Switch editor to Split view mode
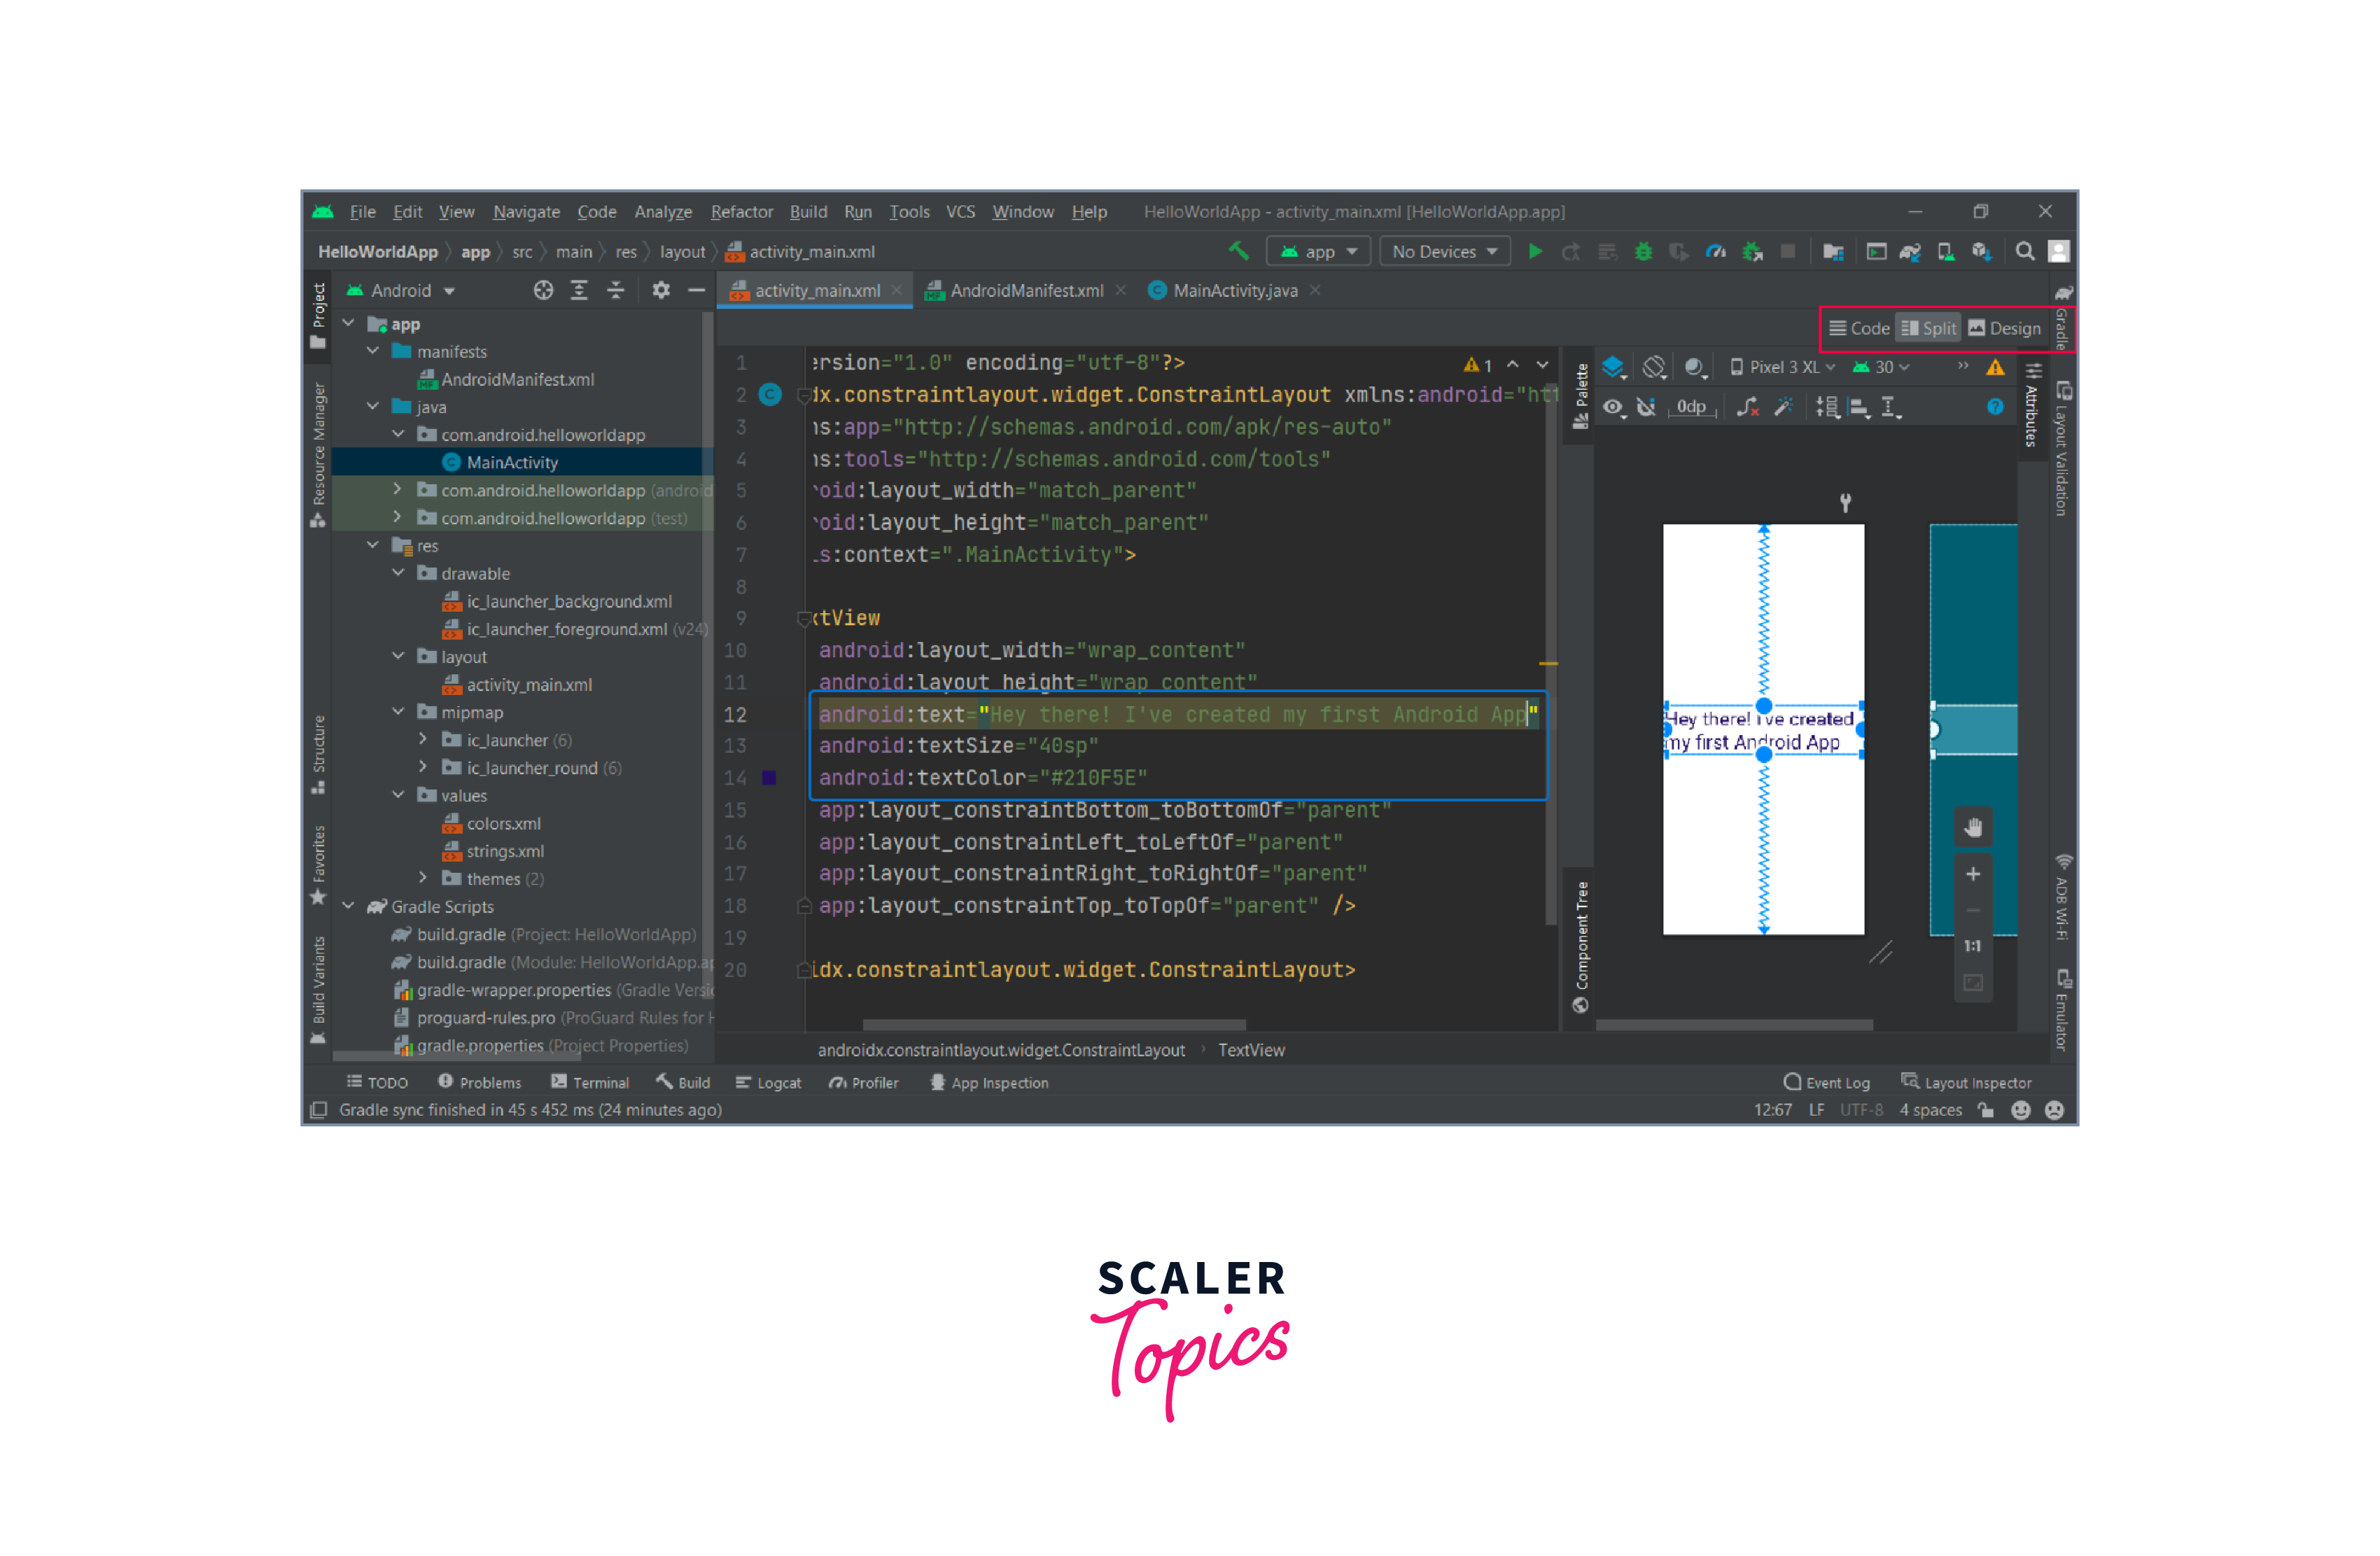The height and width of the screenshot is (1556, 2380). [1929, 328]
